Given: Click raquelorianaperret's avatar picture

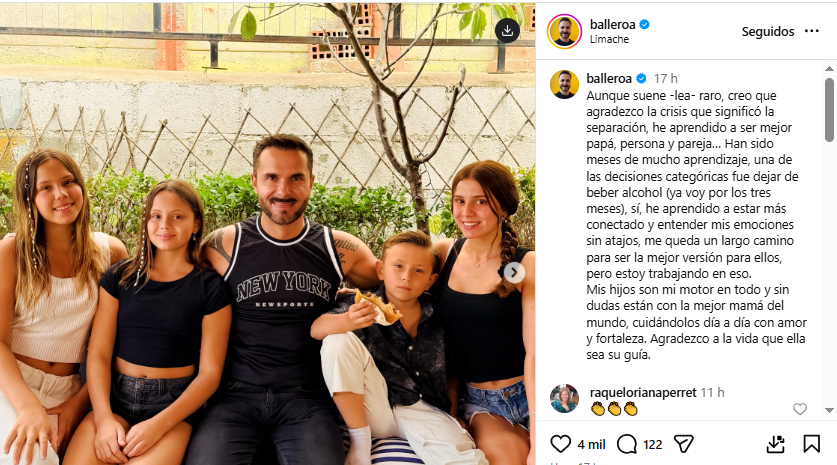Looking at the screenshot, I should click(564, 398).
